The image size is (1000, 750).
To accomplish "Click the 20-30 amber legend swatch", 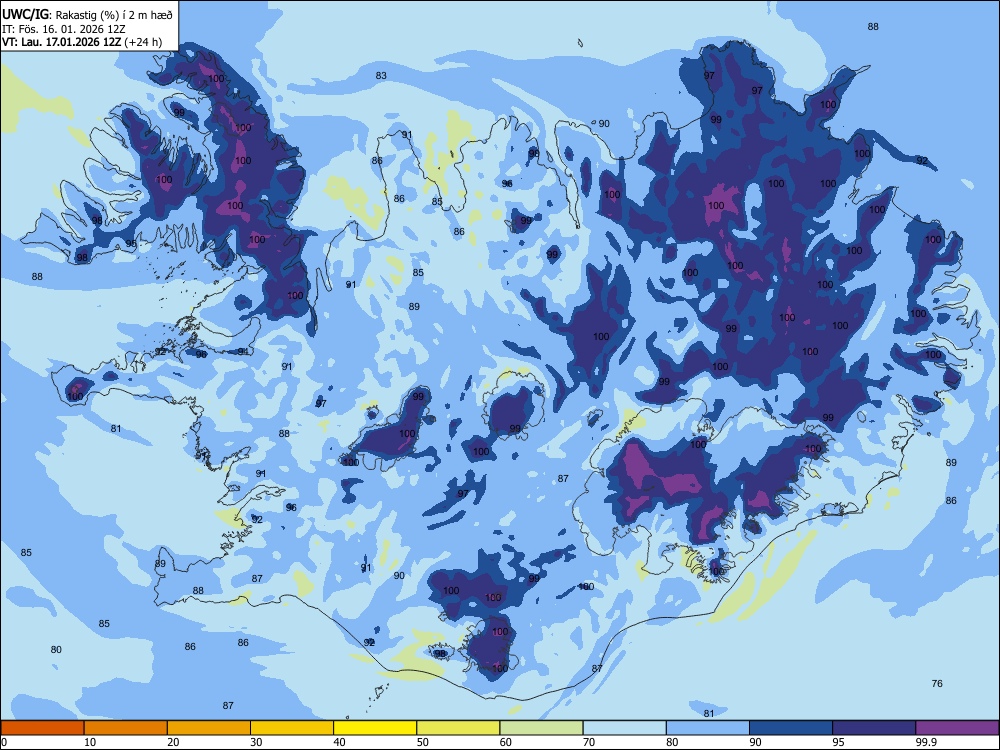I will [x=209, y=728].
